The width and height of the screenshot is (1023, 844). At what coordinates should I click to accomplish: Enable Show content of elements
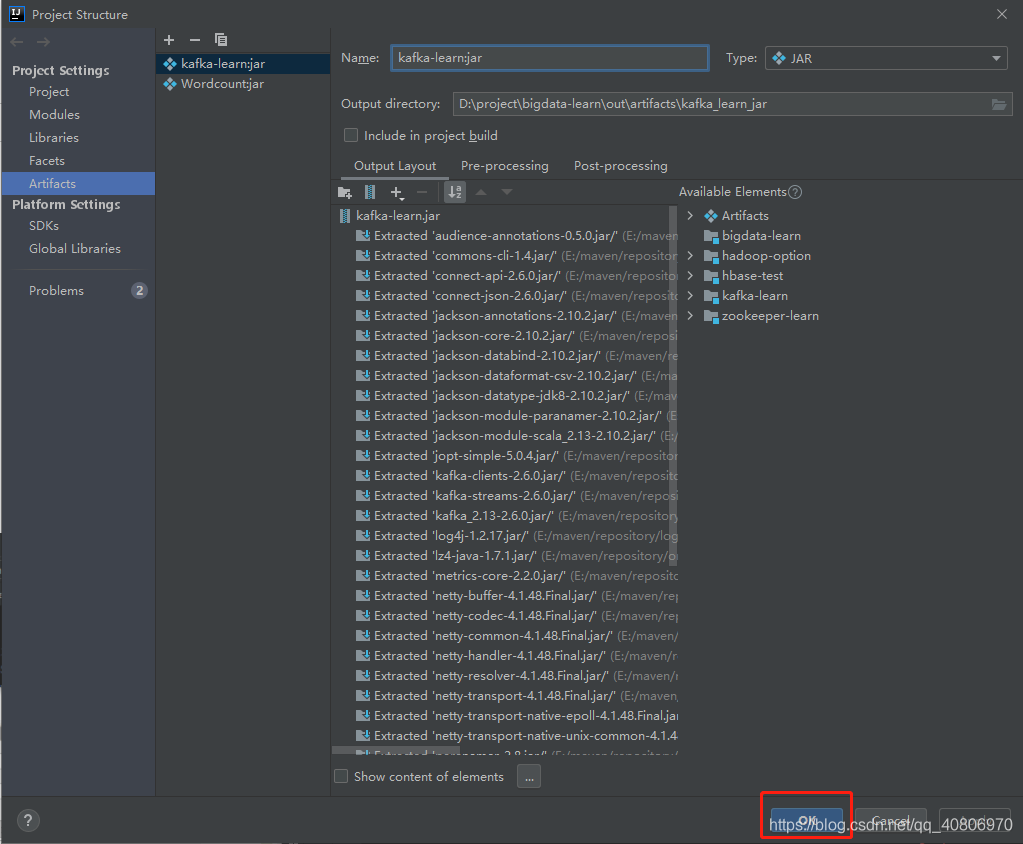click(x=341, y=776)
